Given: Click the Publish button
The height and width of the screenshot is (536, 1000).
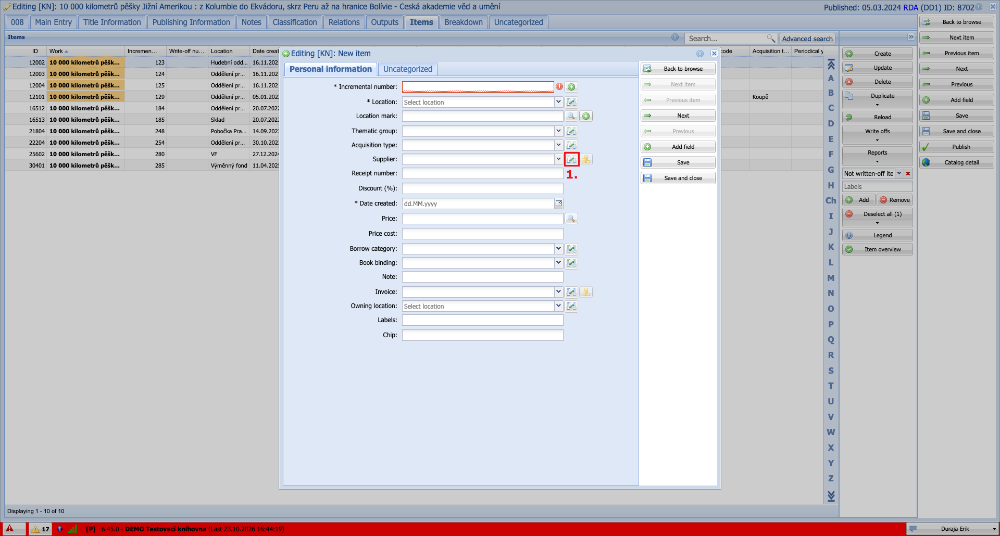Looking at the screenshot, I should [x=956, y=147].
